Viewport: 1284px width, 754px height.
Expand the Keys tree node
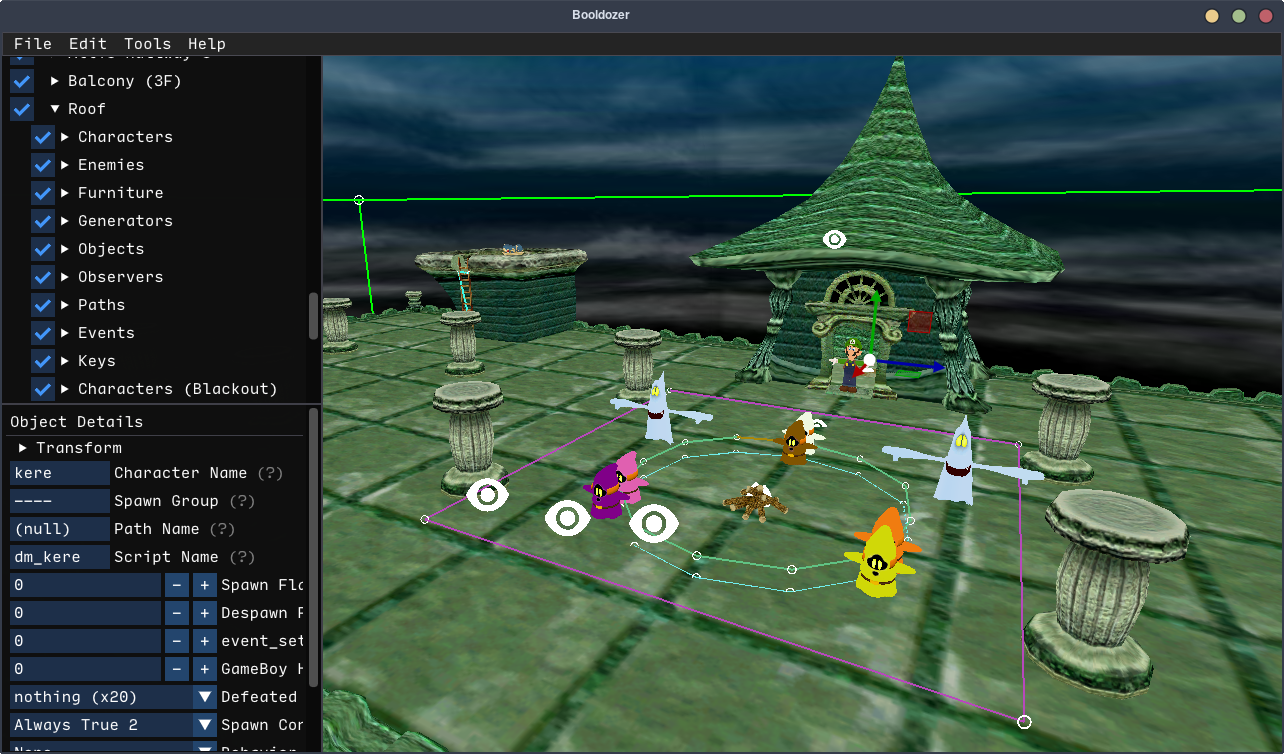pos(65,361)
